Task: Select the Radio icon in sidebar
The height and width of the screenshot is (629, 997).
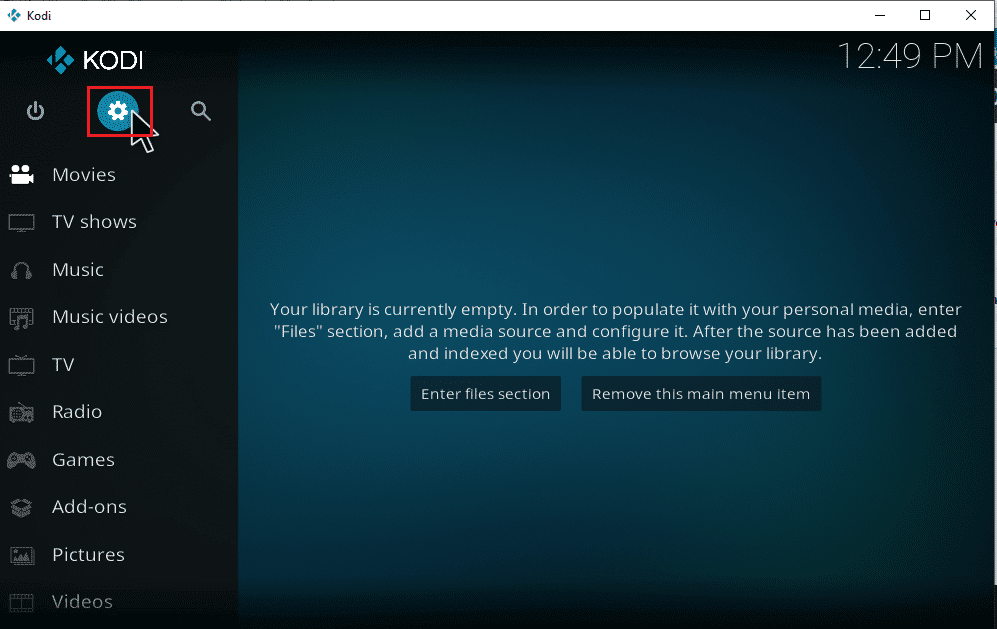Action: pyautogui.click(x=21, y=412)
